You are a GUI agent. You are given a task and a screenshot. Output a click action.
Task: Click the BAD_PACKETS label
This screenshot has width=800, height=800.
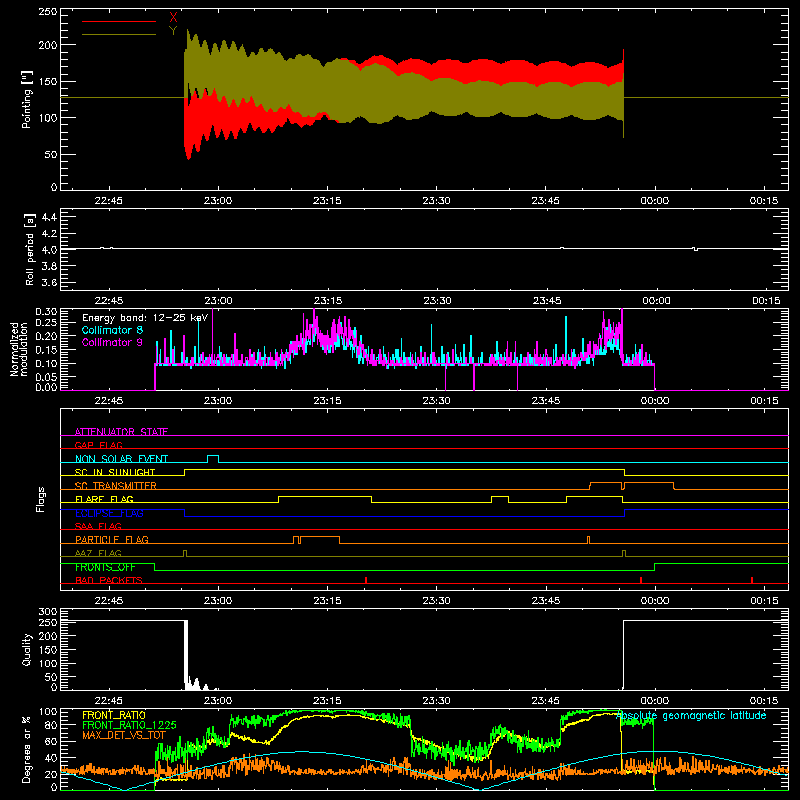point(109,580)
